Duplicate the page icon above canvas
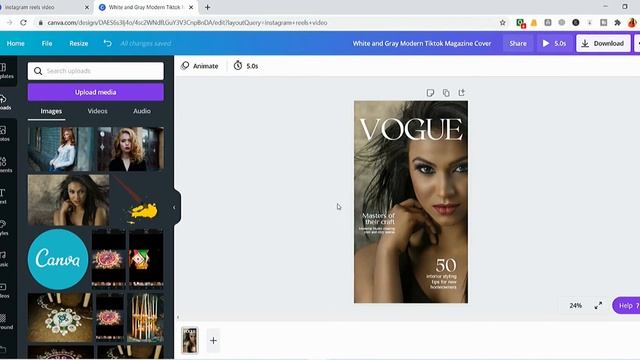The height and width of the screenshot is (360, 640). click(446, 93)
